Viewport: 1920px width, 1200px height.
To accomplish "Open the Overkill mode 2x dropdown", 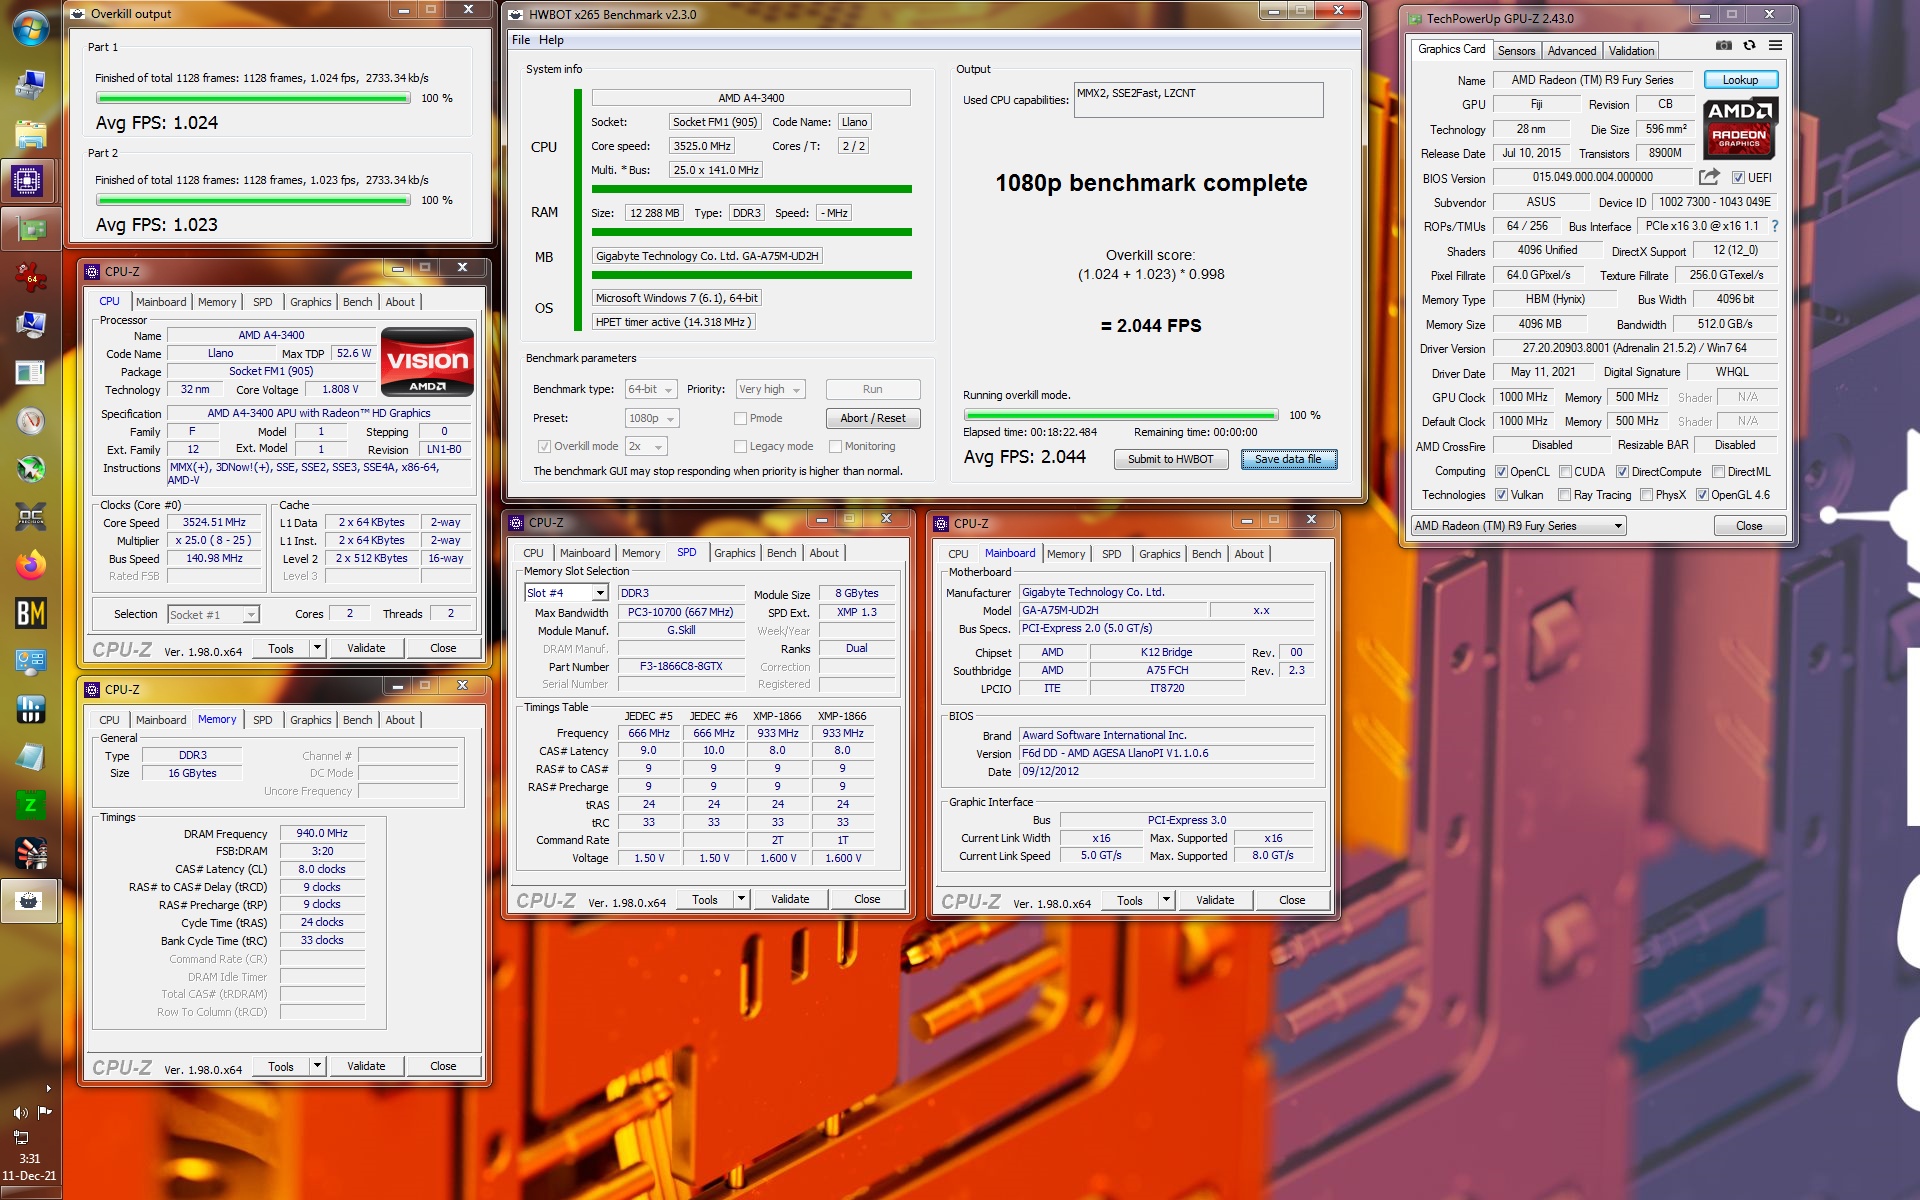I will [x=646, y=447].
